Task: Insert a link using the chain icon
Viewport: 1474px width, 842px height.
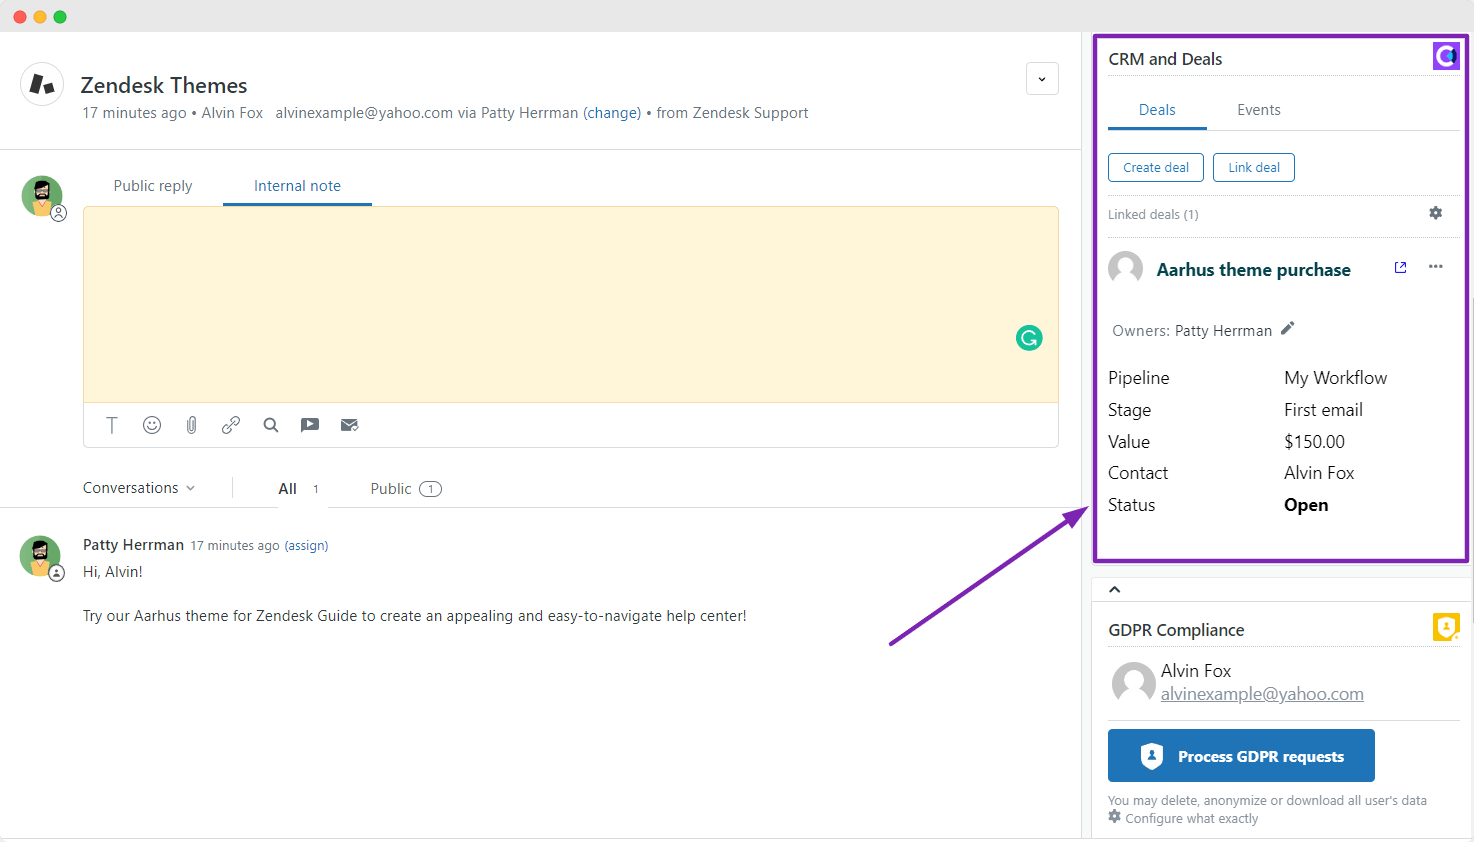Action: click(231, 425)
